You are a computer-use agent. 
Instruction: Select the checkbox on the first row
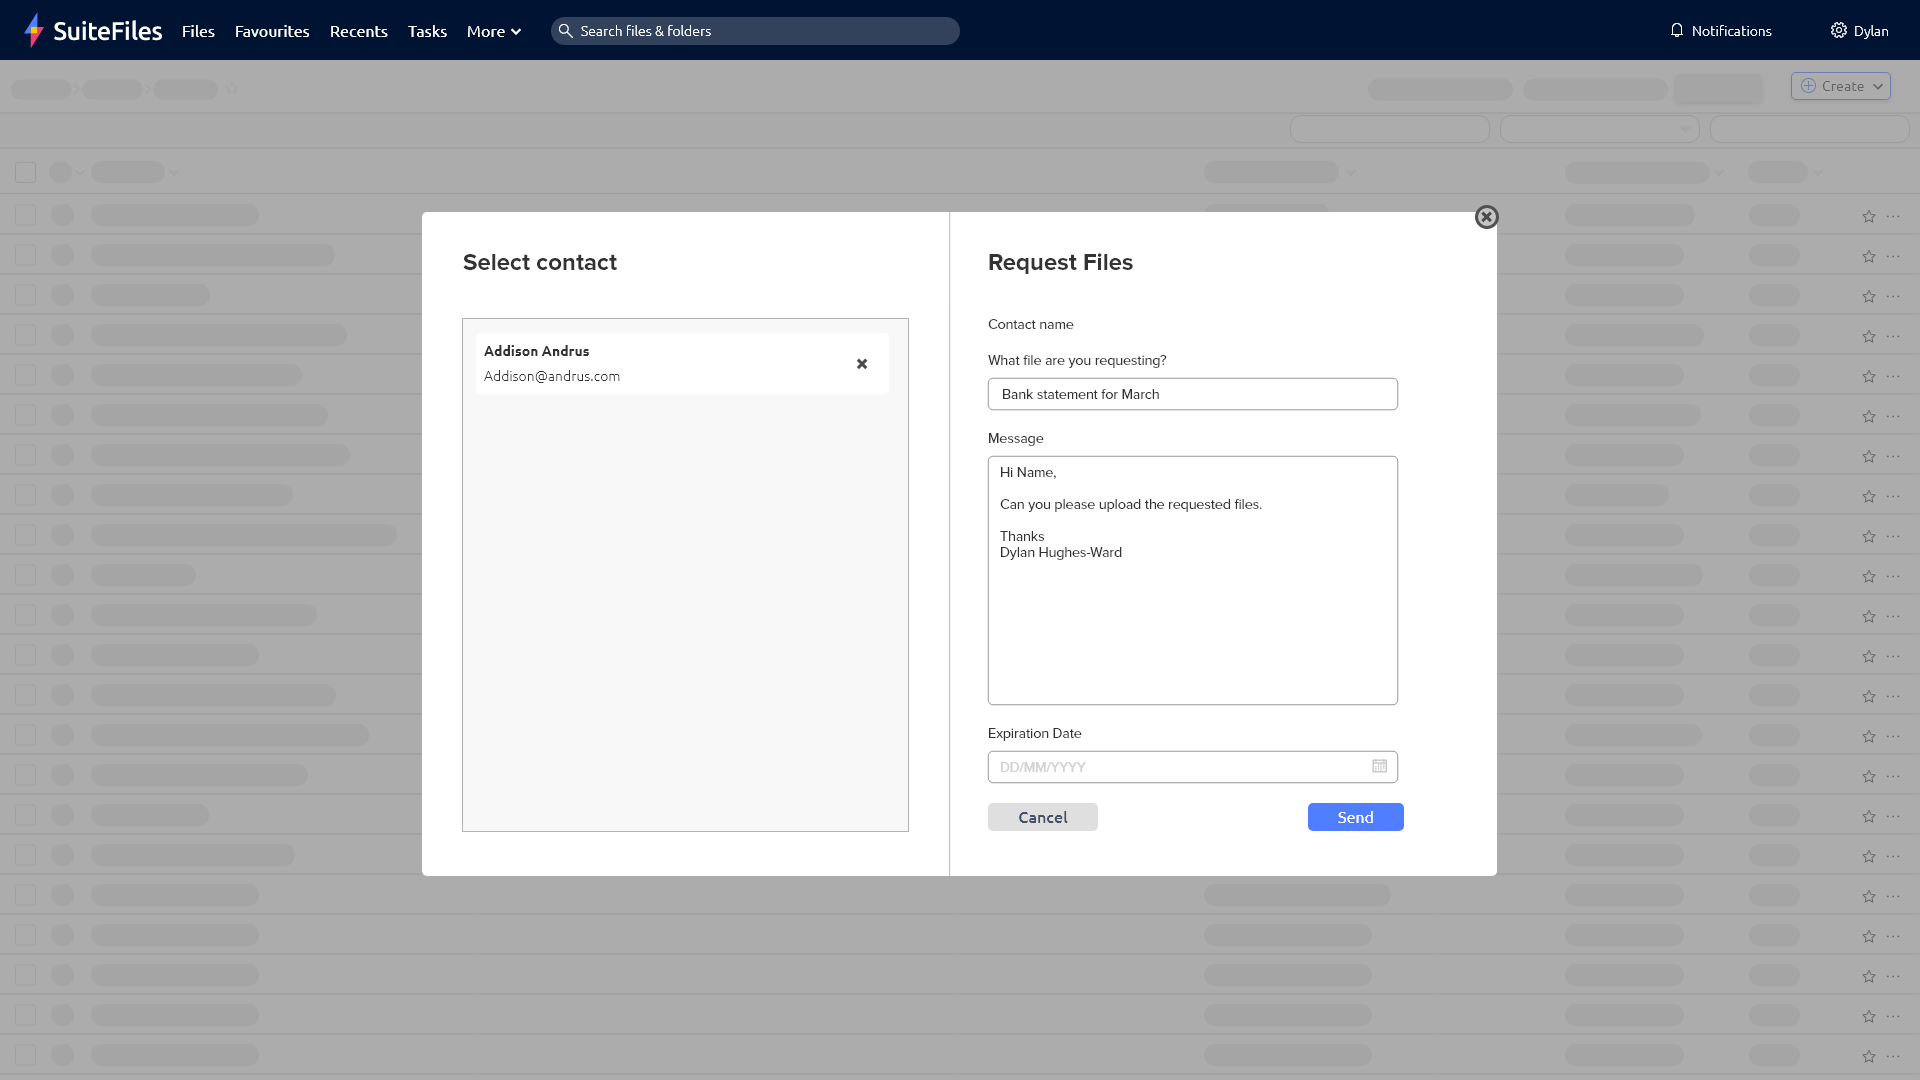(25, 214)
